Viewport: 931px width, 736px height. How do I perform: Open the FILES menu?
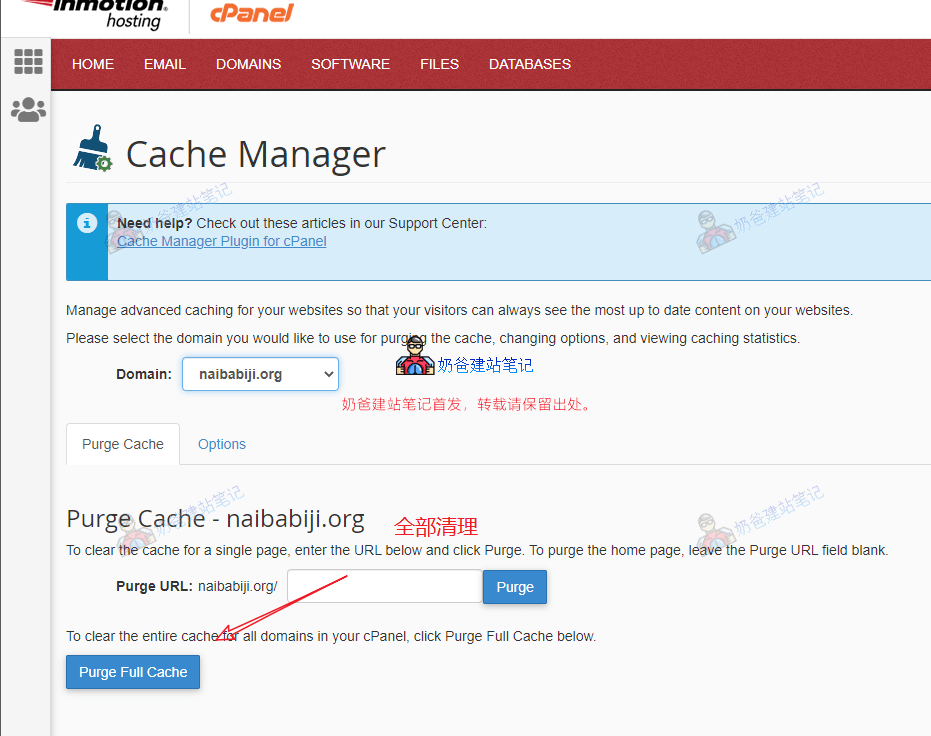[439, 64]
